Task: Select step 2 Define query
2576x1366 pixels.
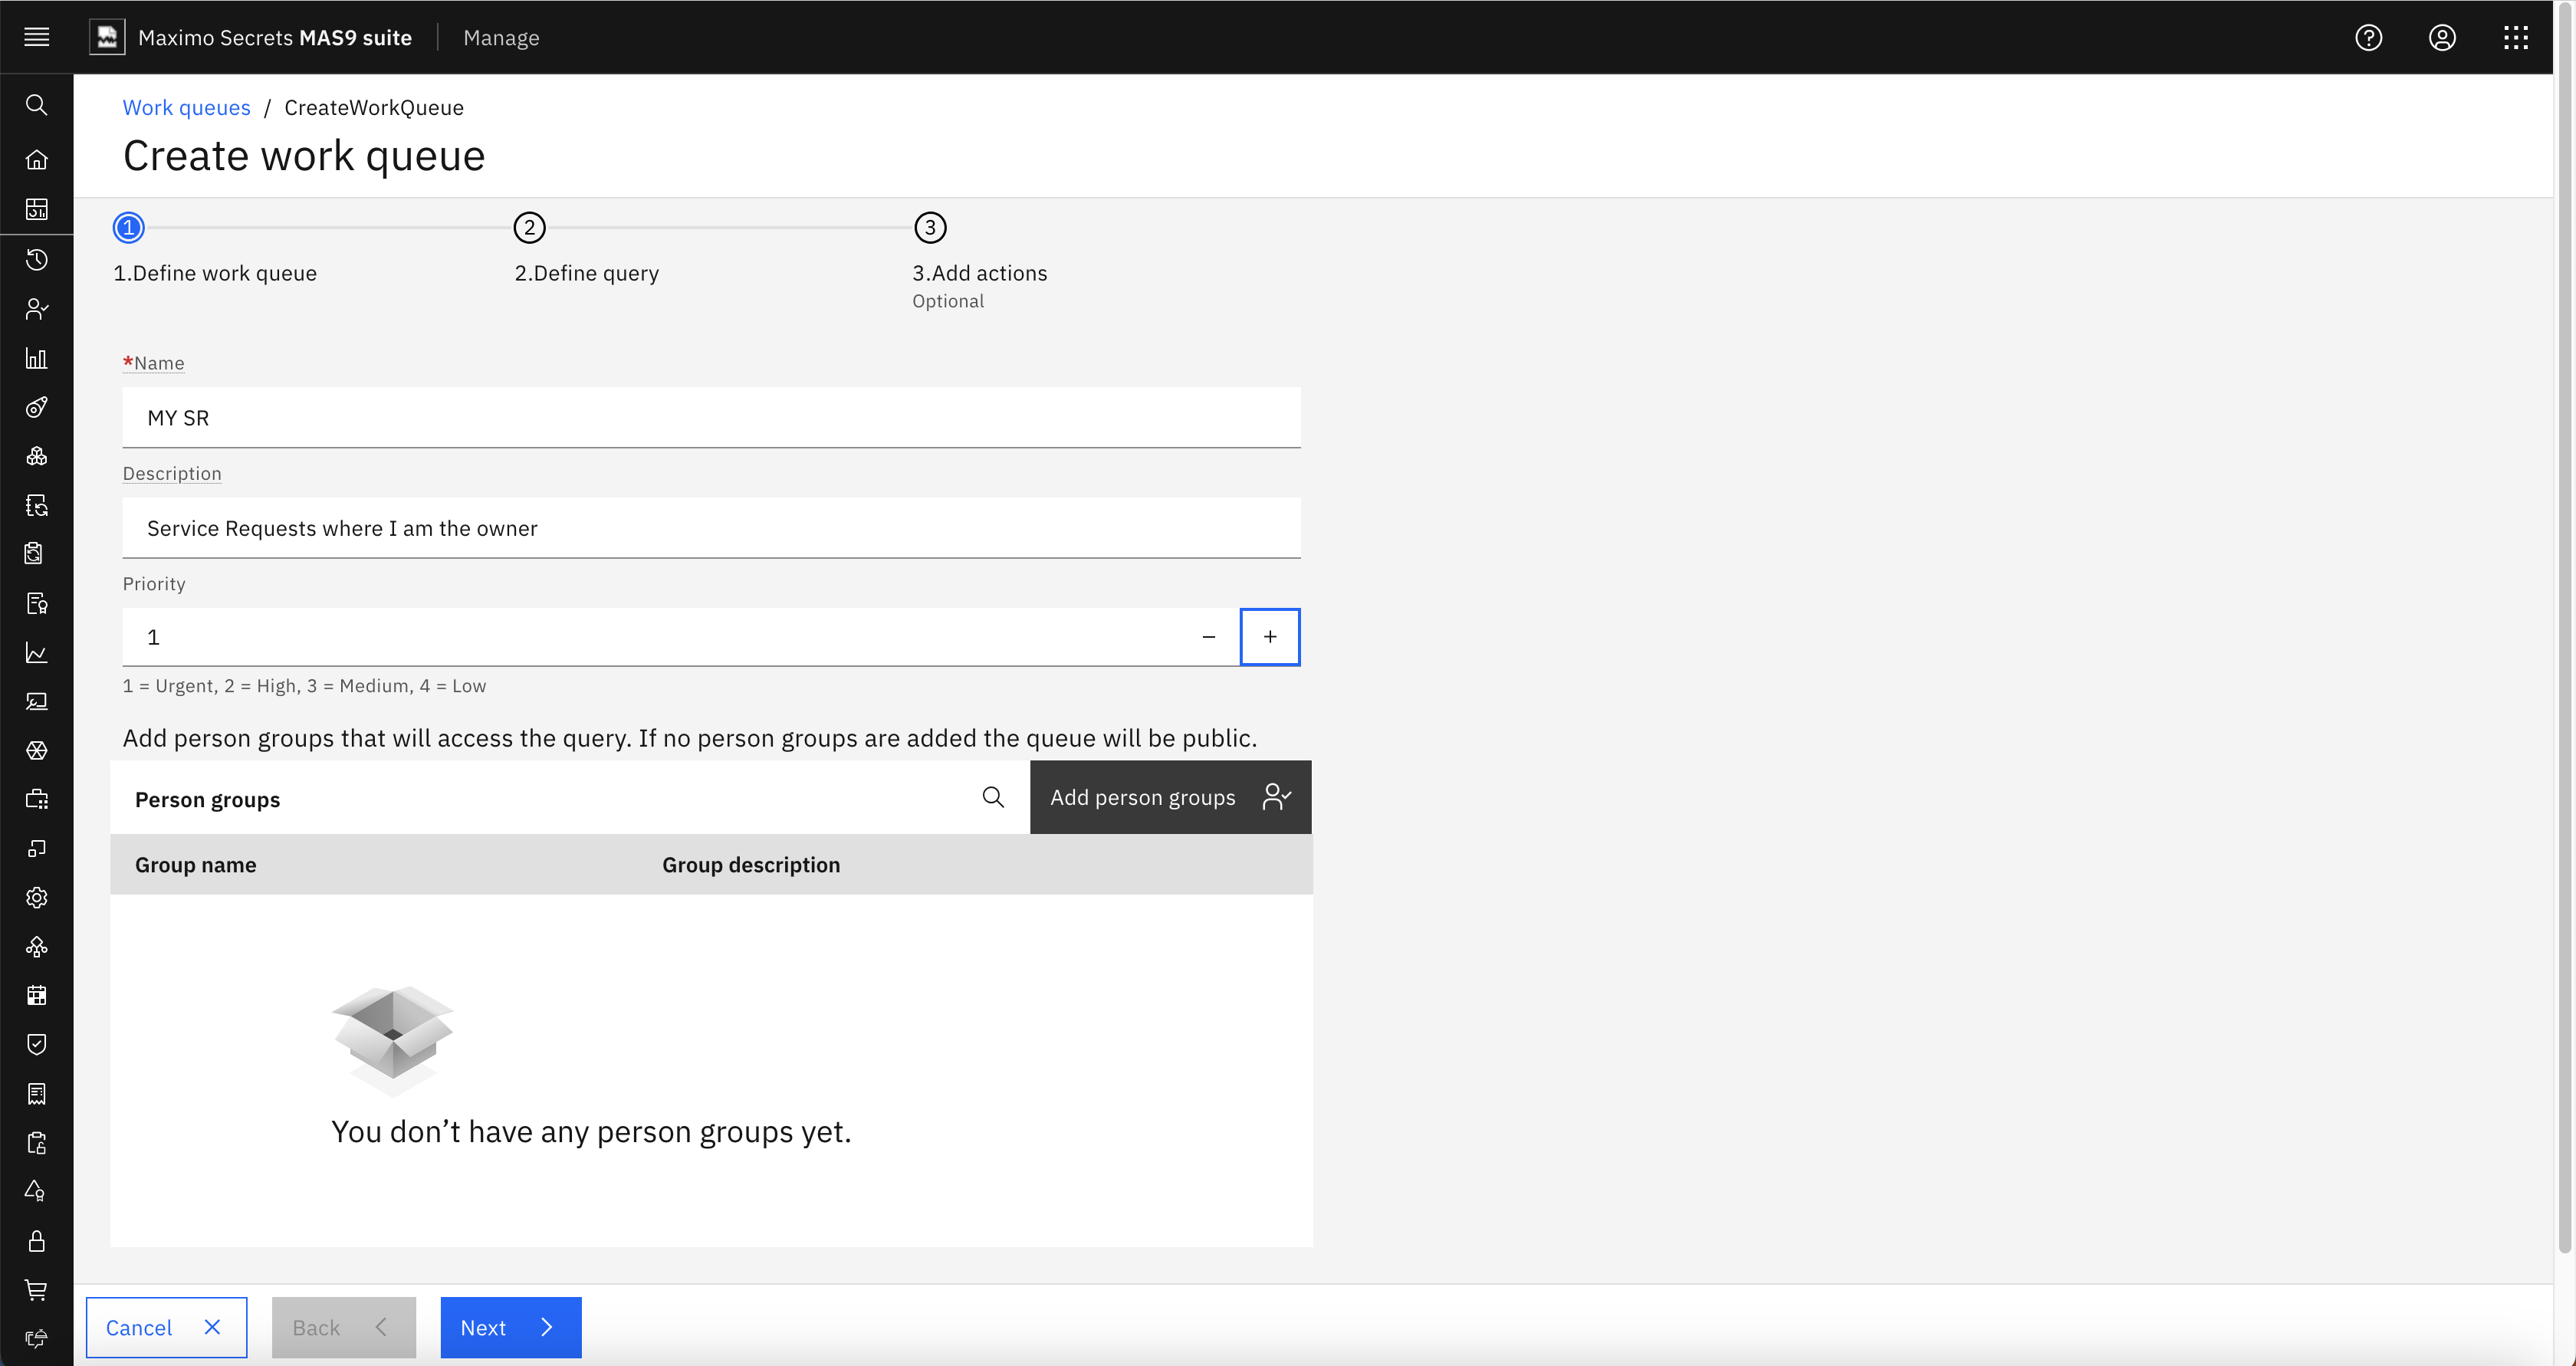Action: click(529, 227)
